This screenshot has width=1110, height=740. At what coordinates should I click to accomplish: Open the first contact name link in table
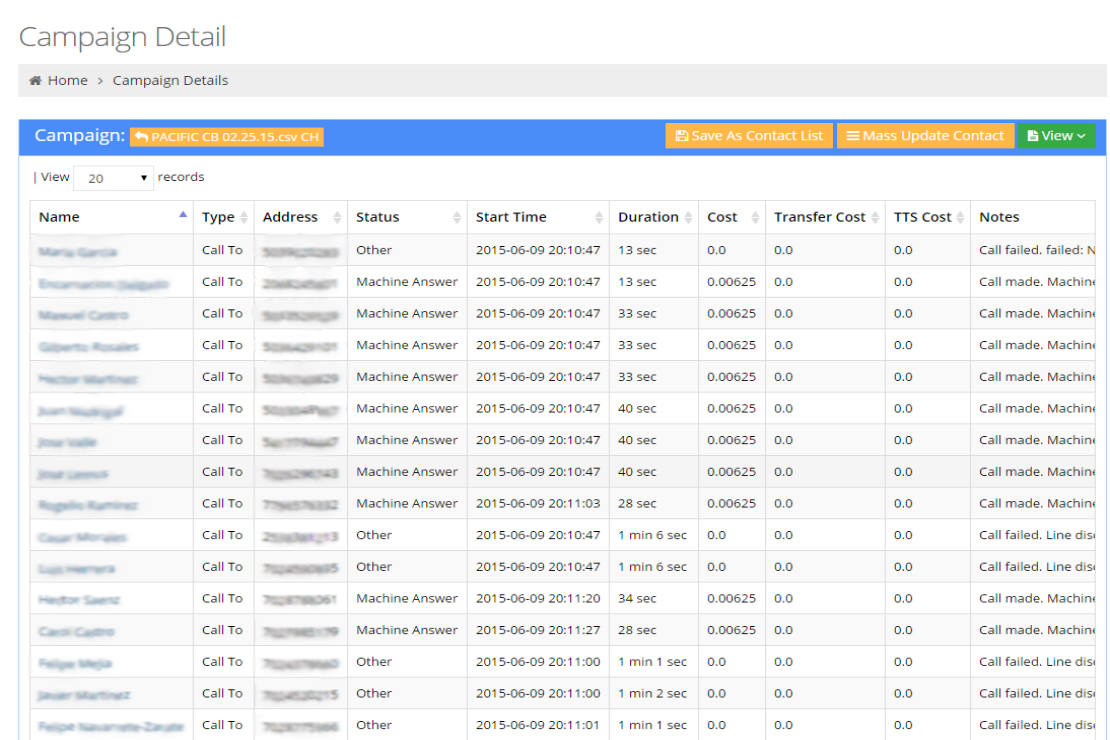tap(77, 251)
